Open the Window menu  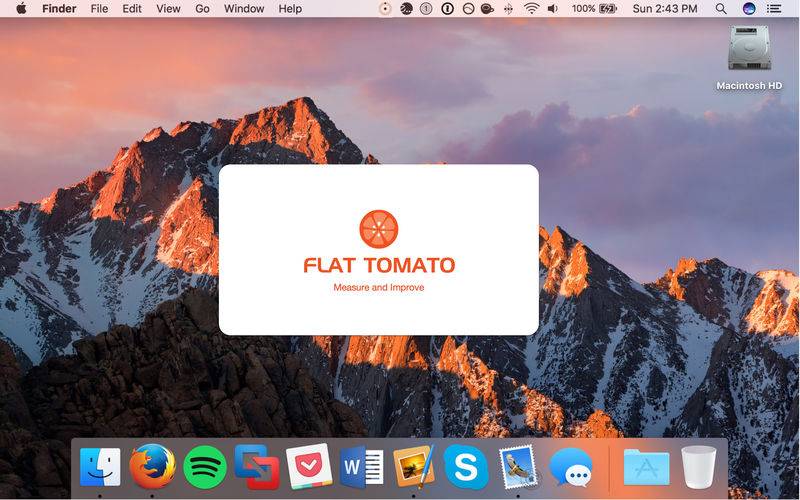[x=244, y=9]
